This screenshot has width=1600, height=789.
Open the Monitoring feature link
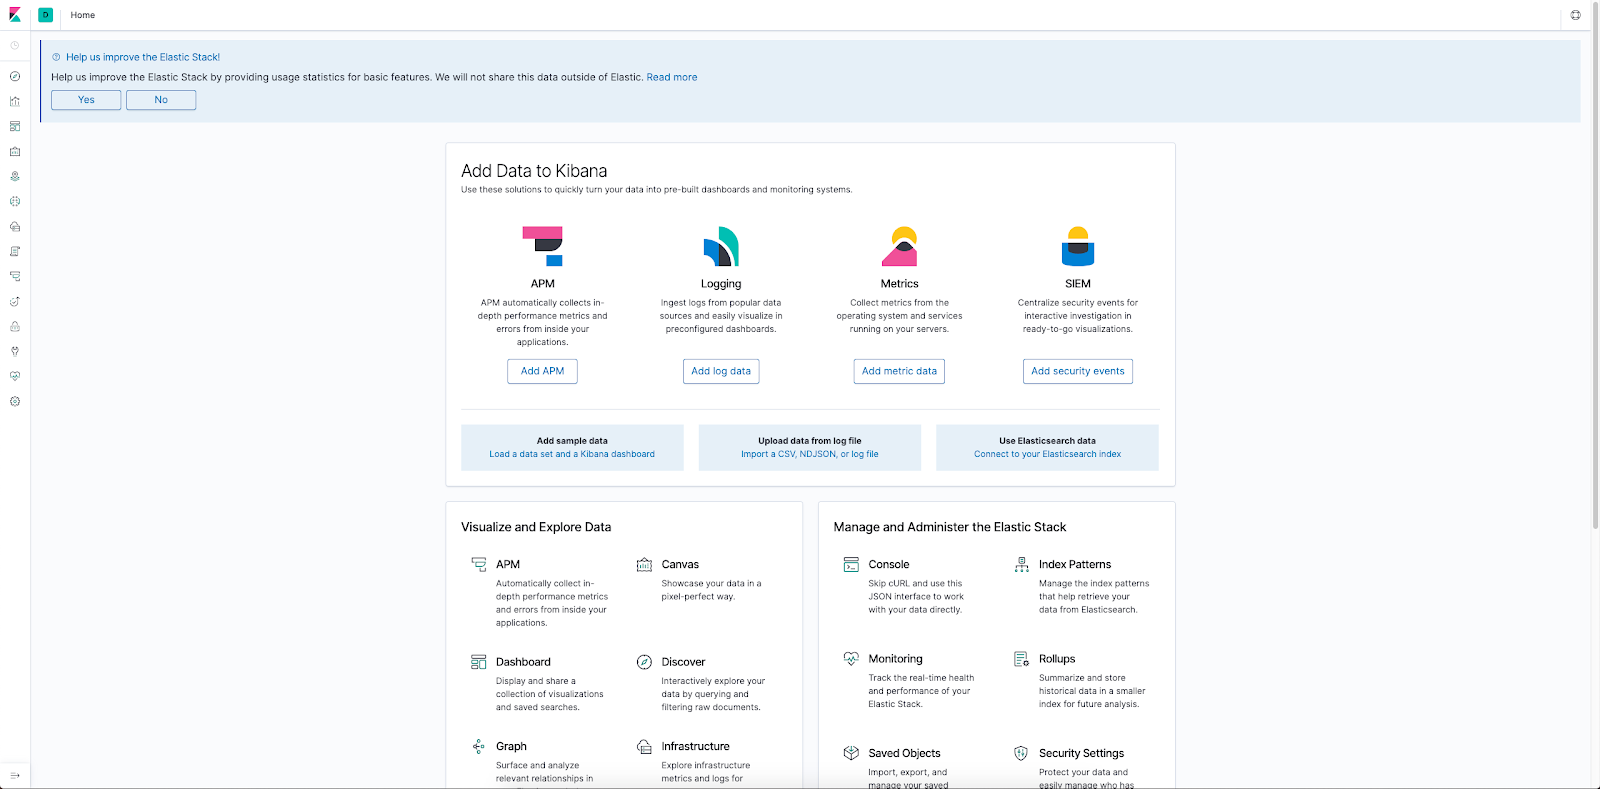(895, 659)
